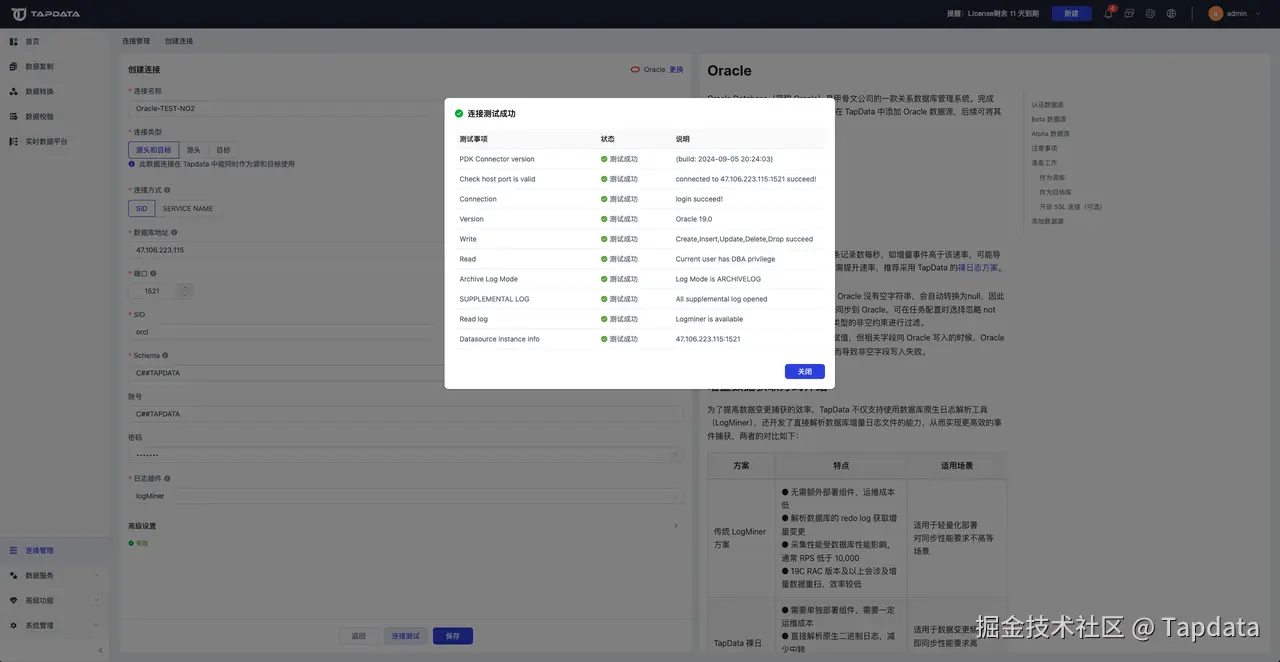Click the info icon beside 数据库地址

tap(174, 232)
